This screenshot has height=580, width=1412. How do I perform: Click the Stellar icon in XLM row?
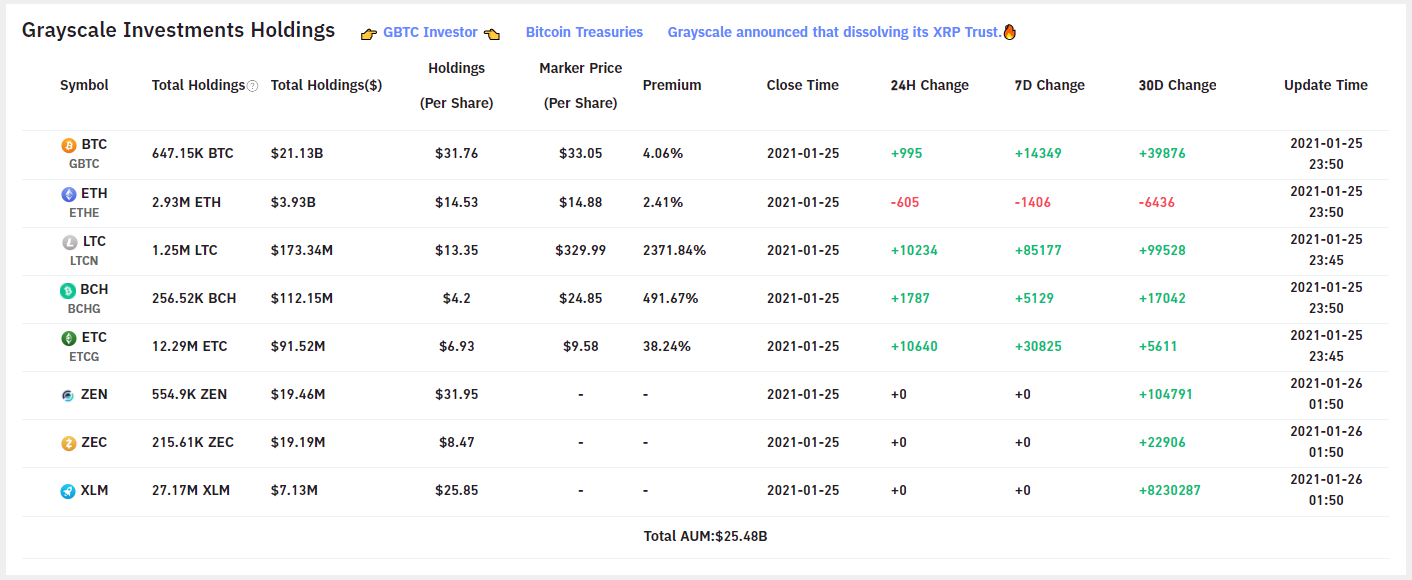(69, 491)
